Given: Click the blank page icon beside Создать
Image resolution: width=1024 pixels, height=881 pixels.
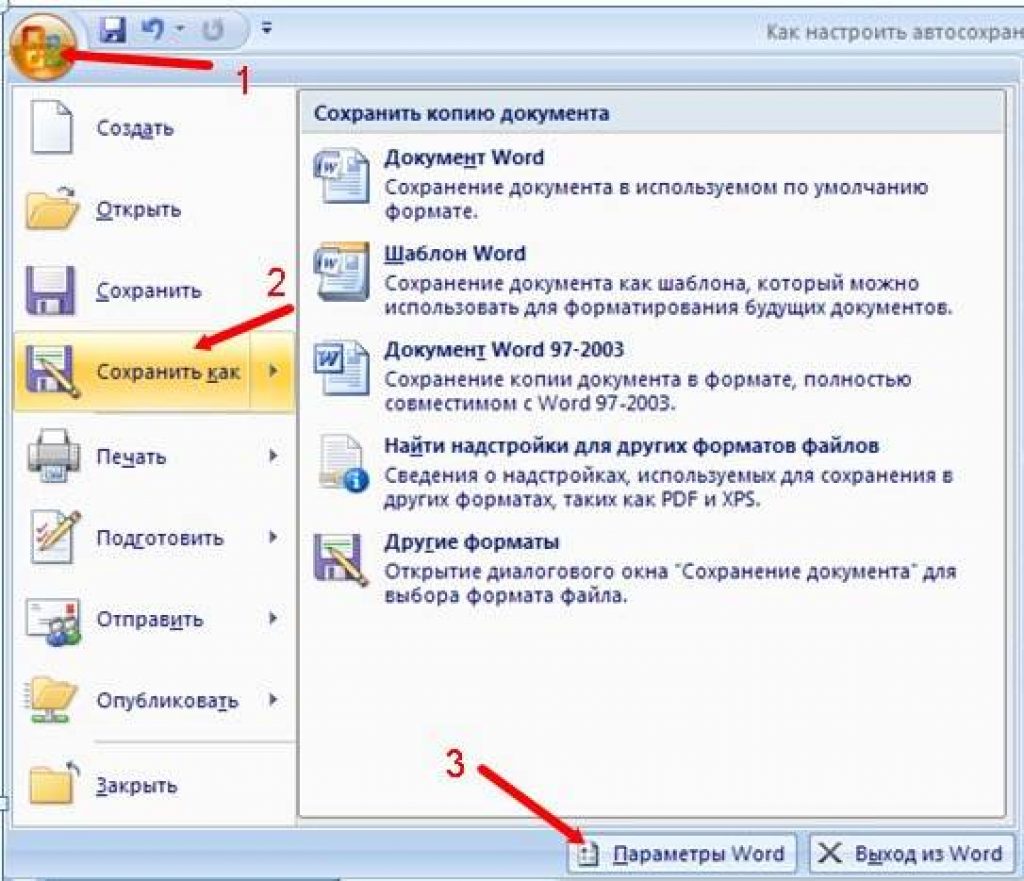Looking at the screenshot, I should (51, 127).
